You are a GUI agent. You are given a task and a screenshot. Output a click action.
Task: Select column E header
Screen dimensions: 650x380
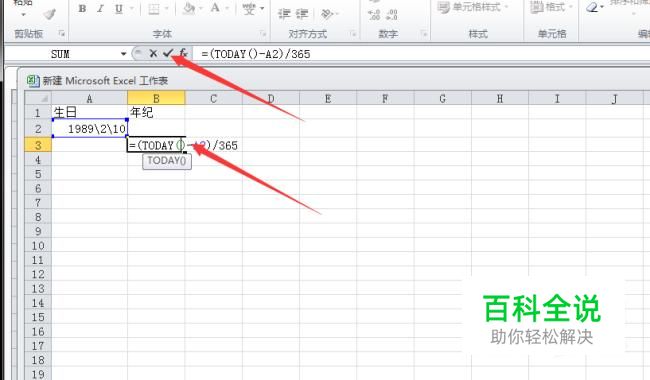[x=328, y=99]
